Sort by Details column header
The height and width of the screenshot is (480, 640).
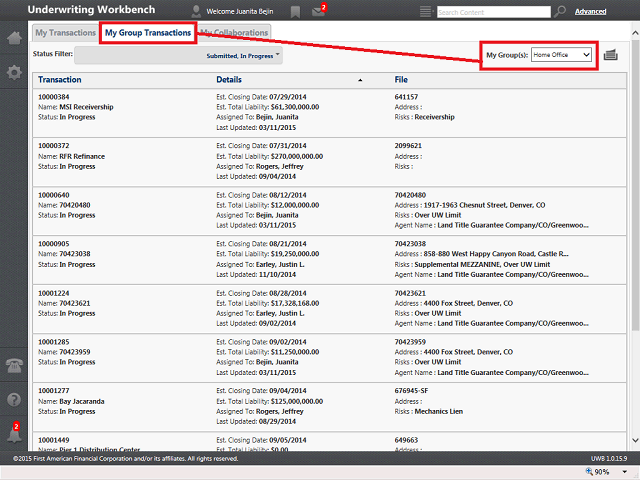229,80
